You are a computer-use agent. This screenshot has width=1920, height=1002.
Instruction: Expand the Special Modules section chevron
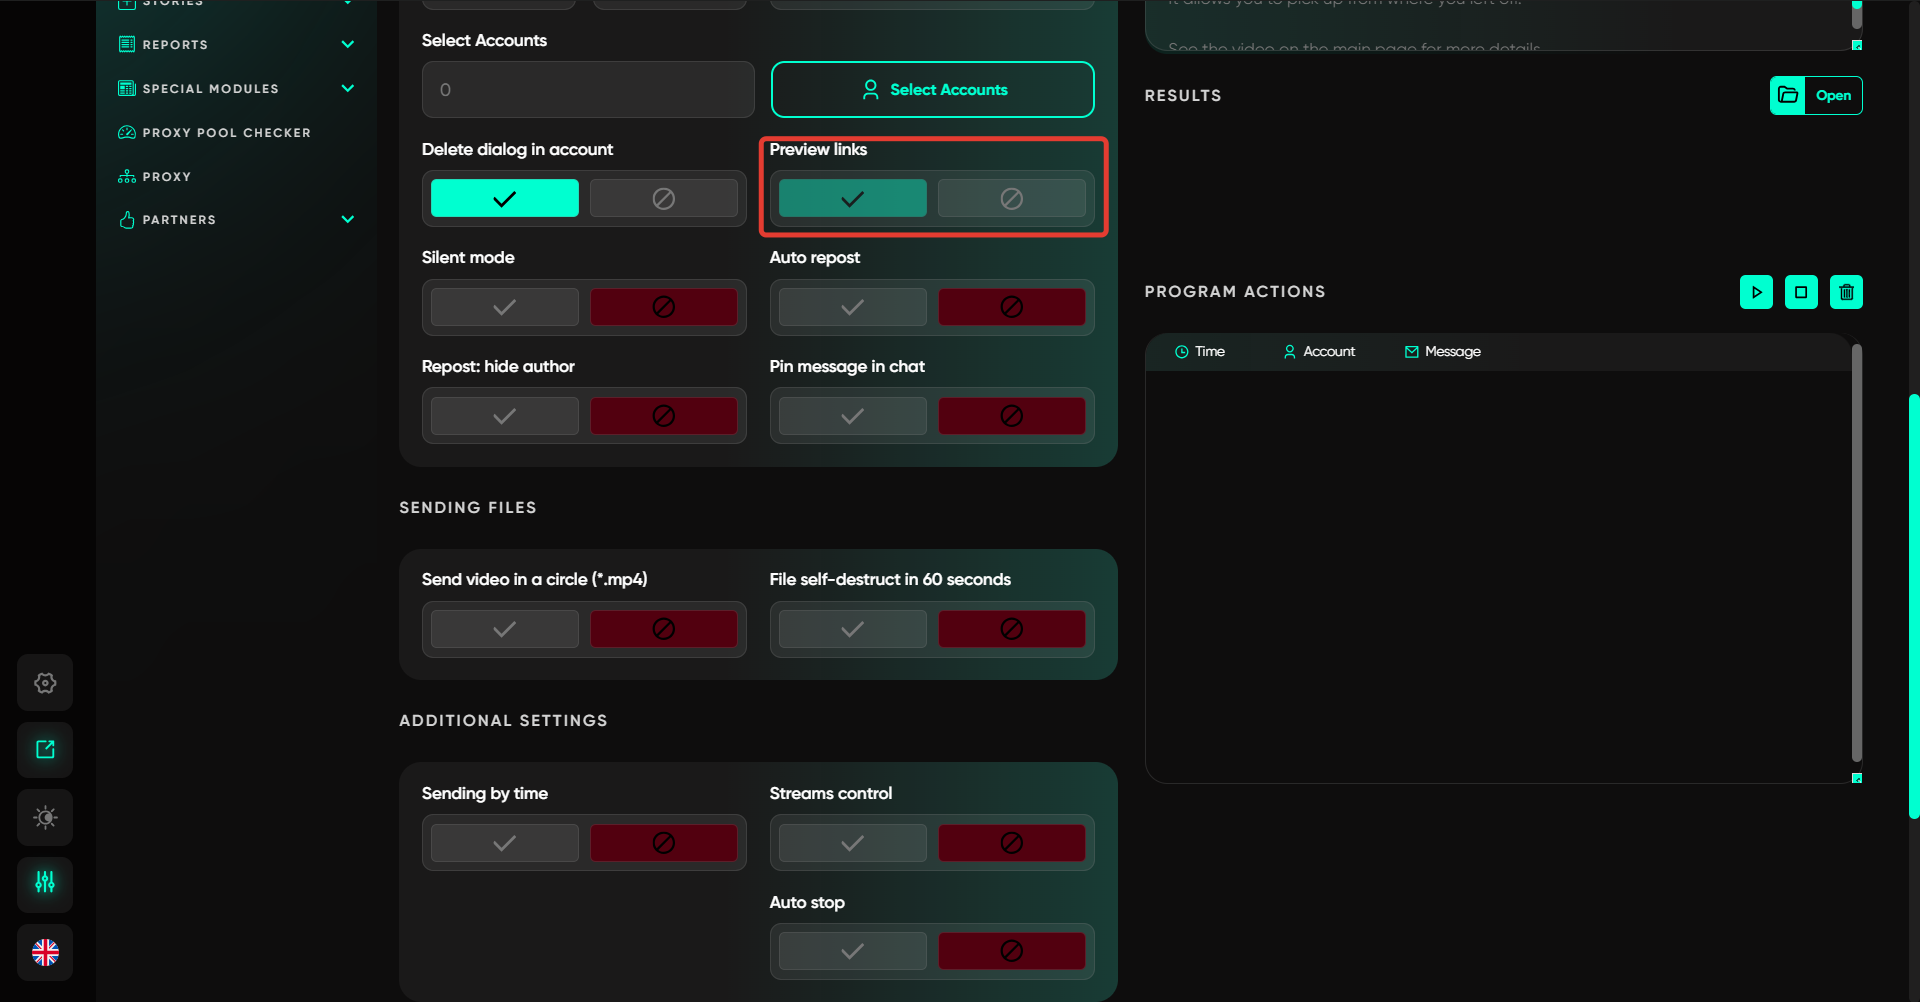[x=348, y=88]
